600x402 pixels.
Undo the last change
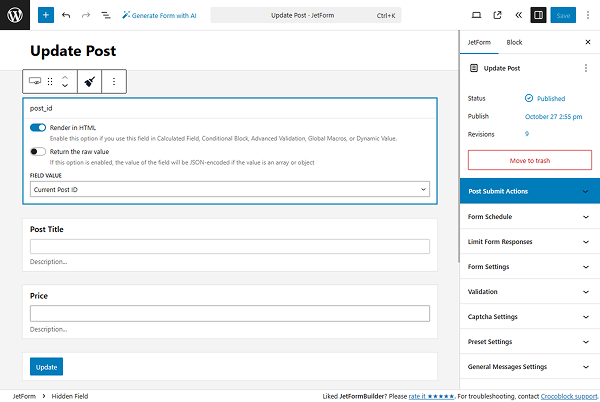(66, 15)
